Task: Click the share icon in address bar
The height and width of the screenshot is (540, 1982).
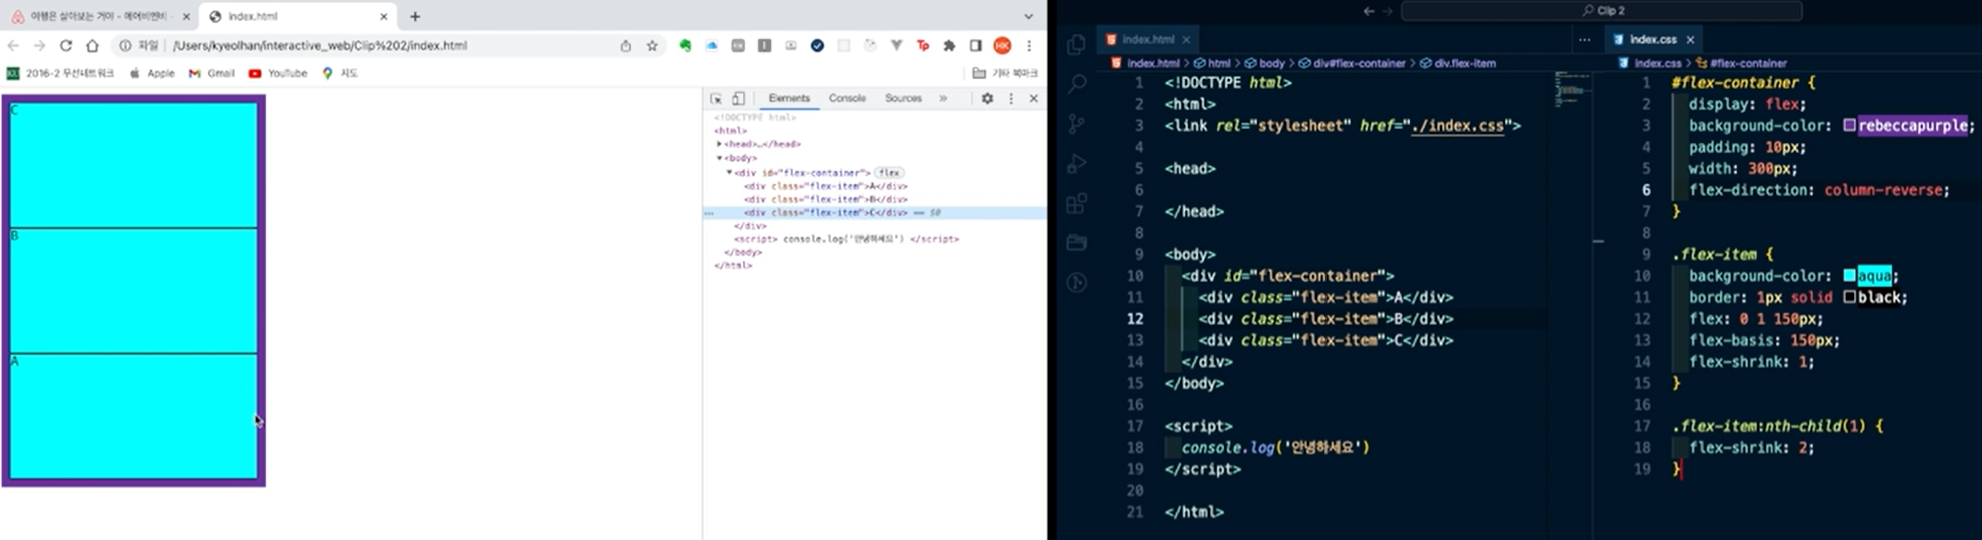Action: [626, 45]
